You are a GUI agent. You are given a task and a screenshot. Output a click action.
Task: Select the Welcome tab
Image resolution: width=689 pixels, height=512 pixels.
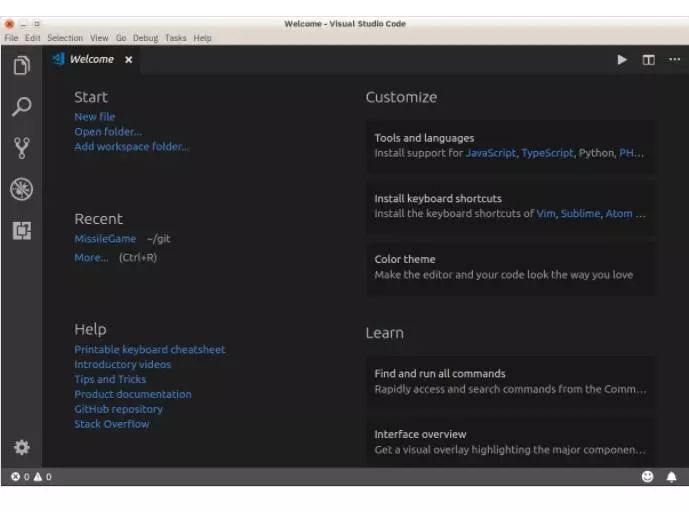(91, 59)
